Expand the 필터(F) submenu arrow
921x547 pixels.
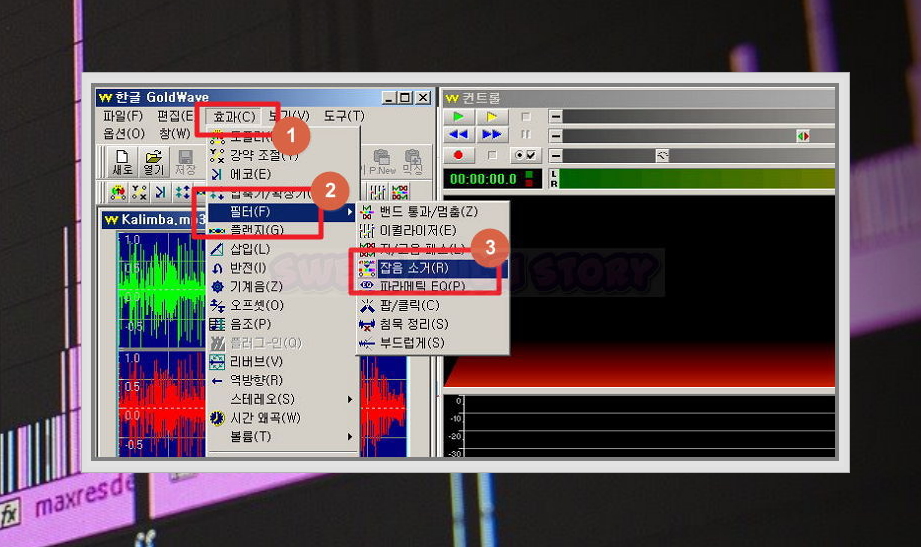pos(350,212)
